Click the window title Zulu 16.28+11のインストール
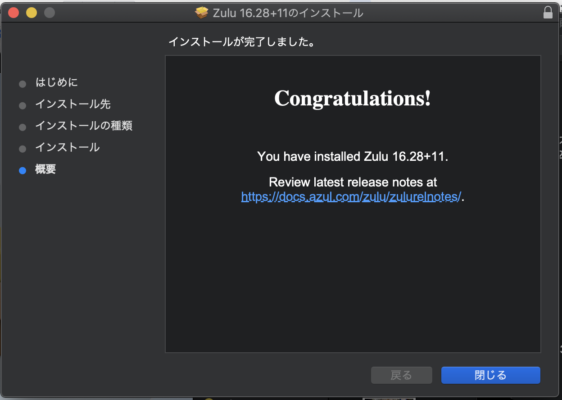This screenshot has width=562, height=400. coord(288,13)
